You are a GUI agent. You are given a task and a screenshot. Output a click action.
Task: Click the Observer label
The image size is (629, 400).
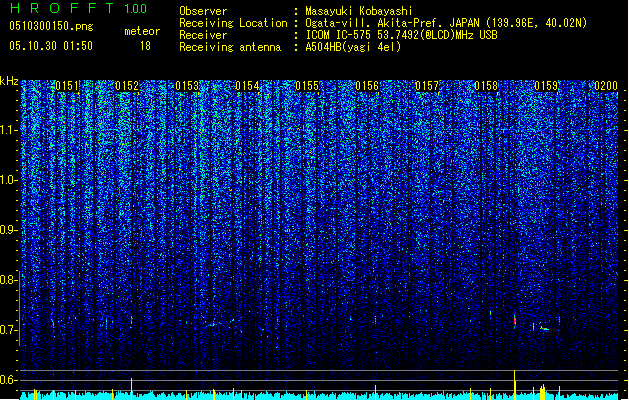[x=203, y=11]
